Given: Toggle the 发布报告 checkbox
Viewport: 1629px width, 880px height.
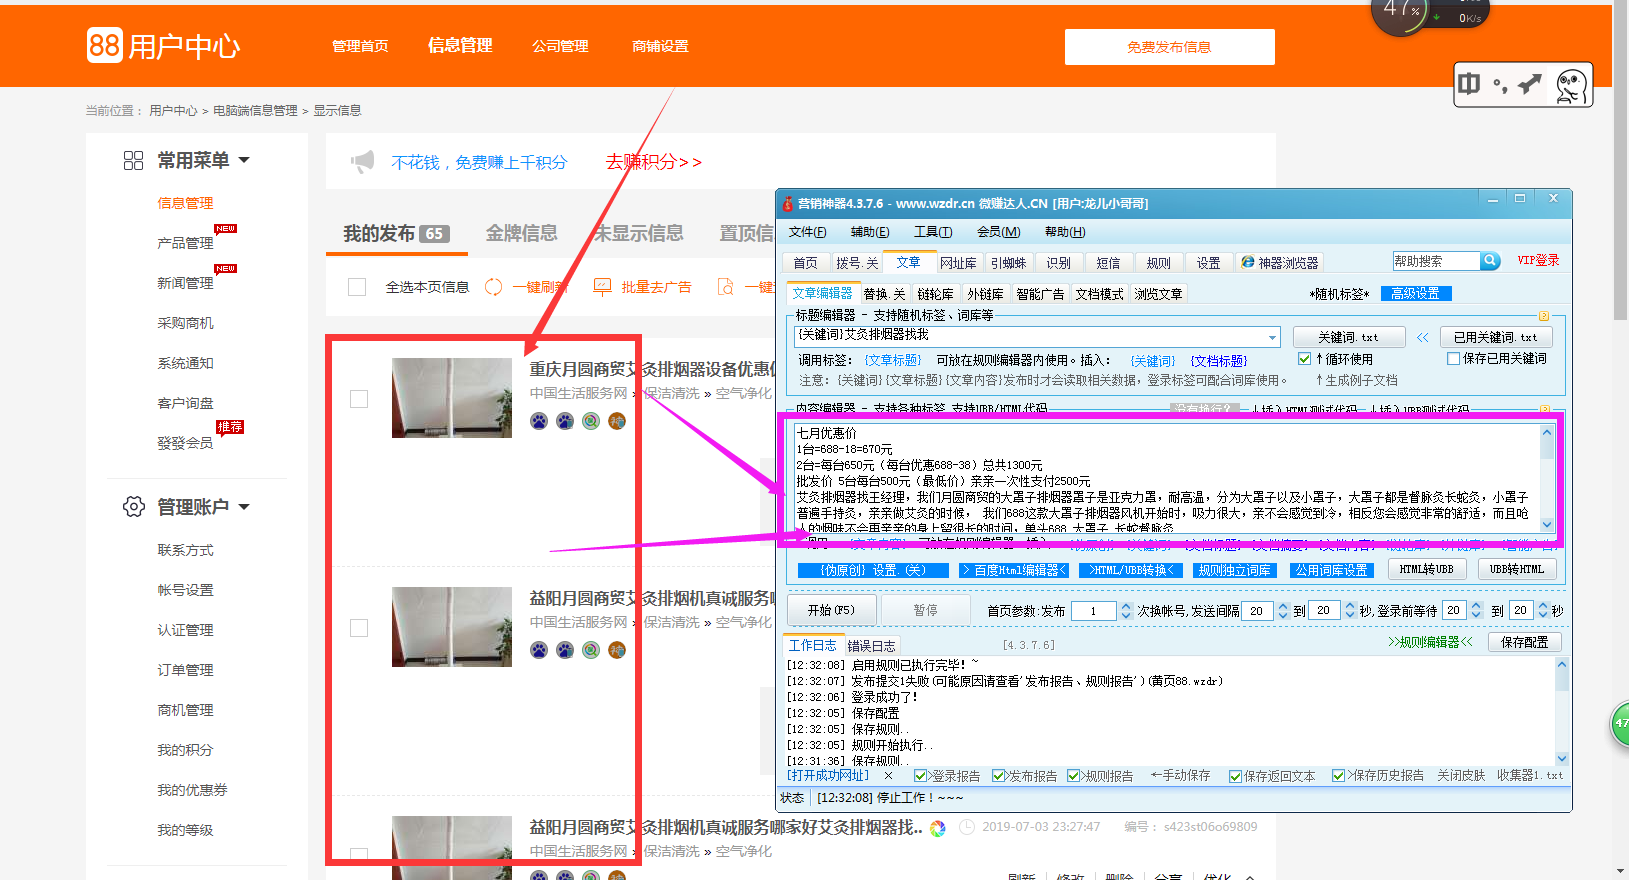Looking at the screenshot, I should [998, 776].
